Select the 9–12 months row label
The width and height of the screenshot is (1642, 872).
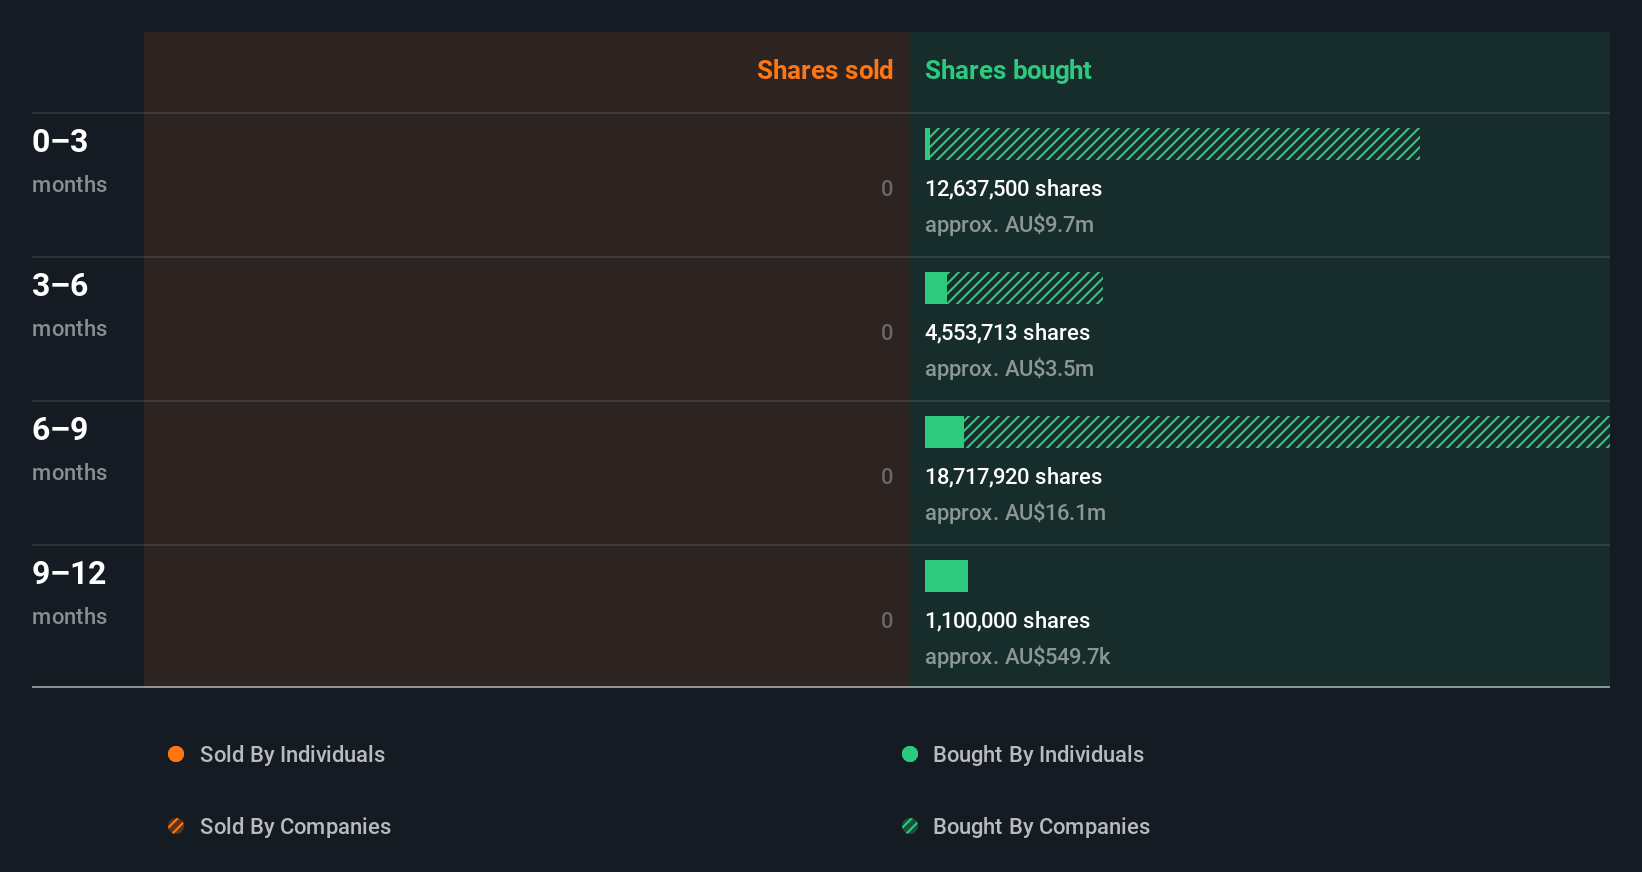point(69,592)
